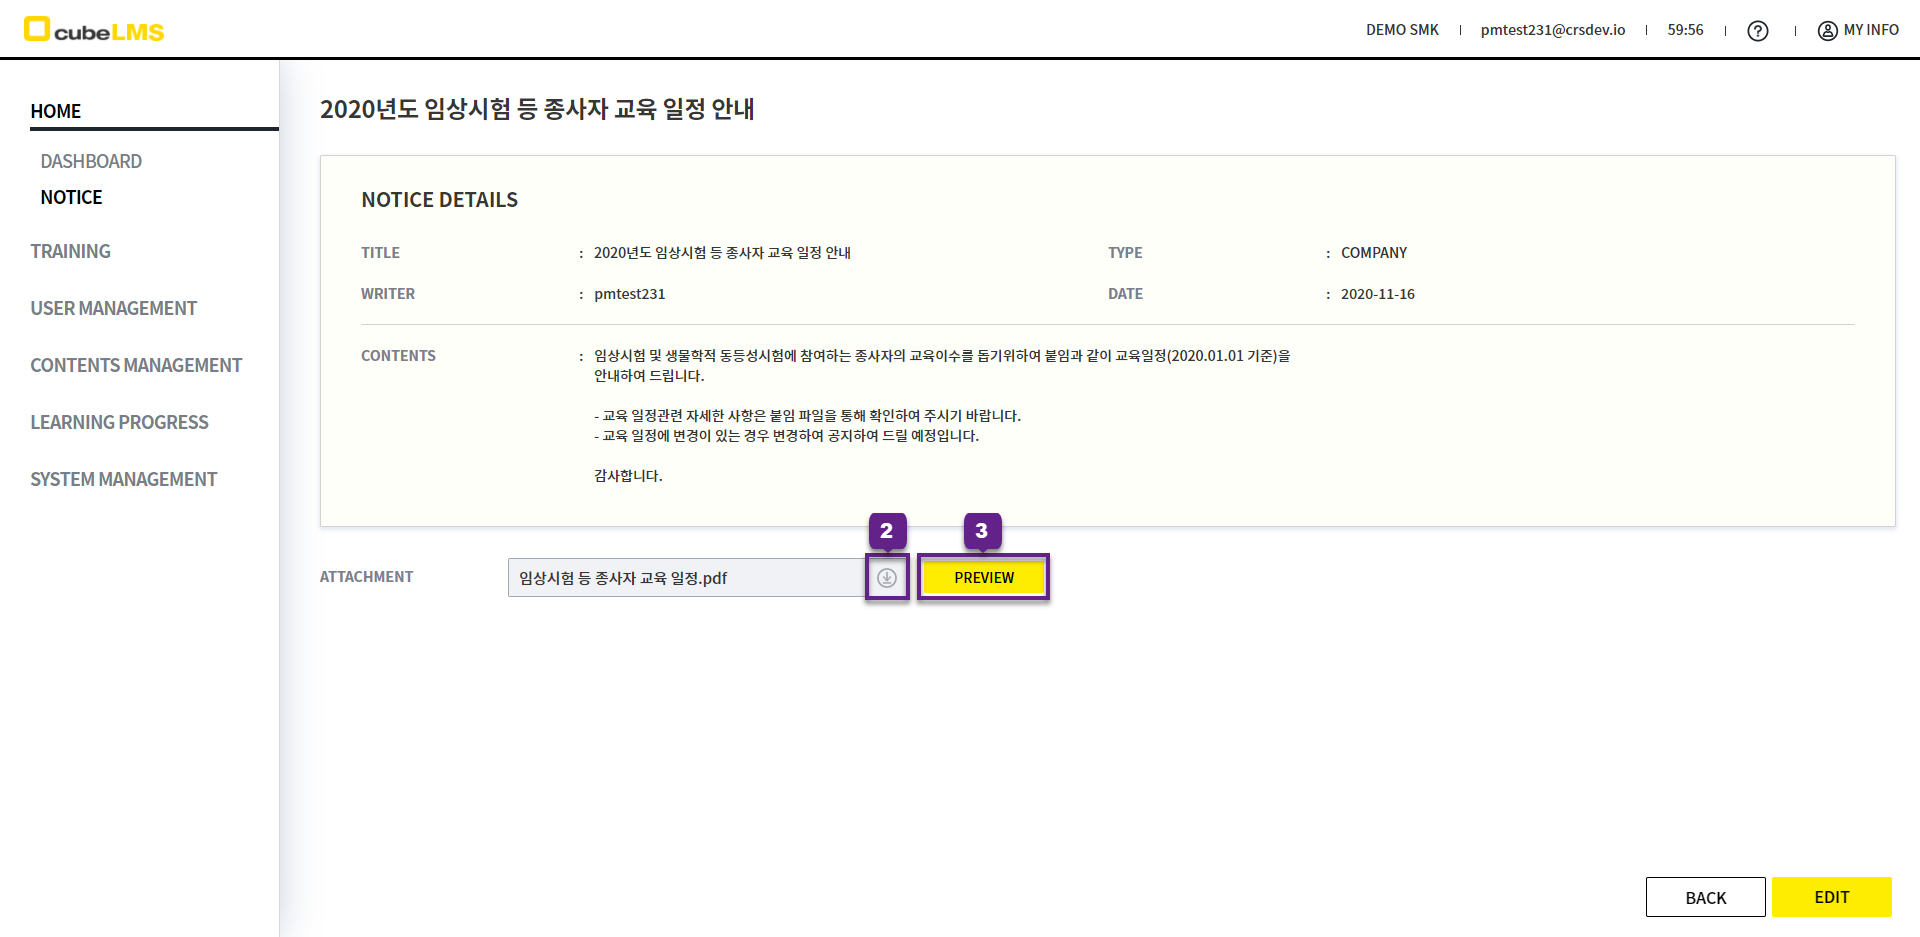Open the help question mark icon

click(1757, 31)
